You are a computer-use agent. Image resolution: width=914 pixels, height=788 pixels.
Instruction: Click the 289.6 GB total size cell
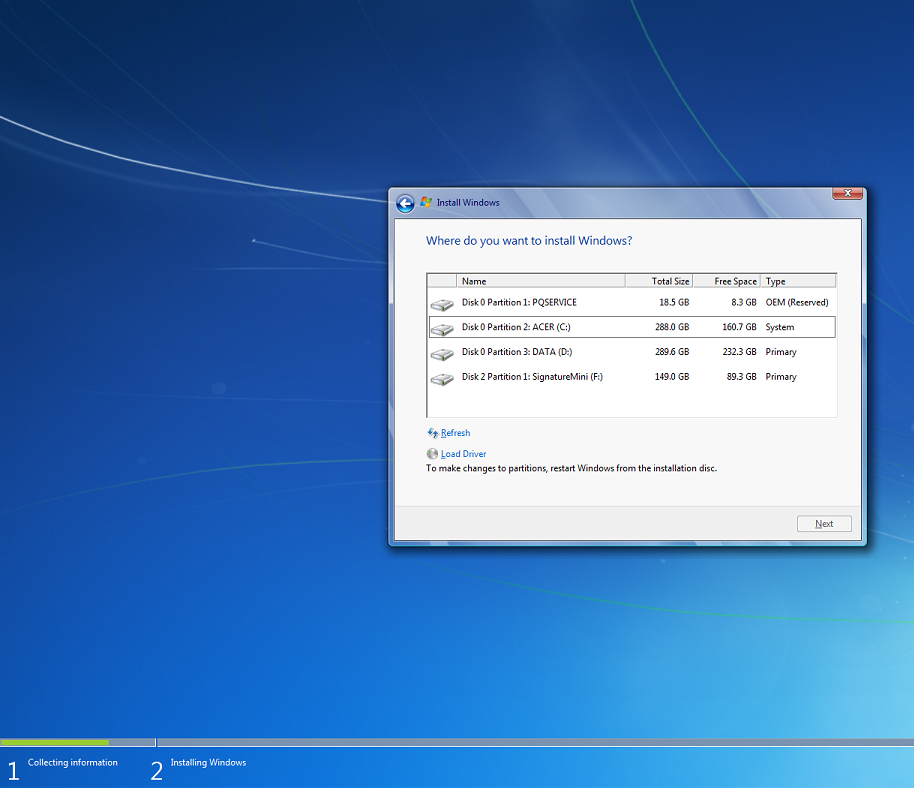(672, 352)
